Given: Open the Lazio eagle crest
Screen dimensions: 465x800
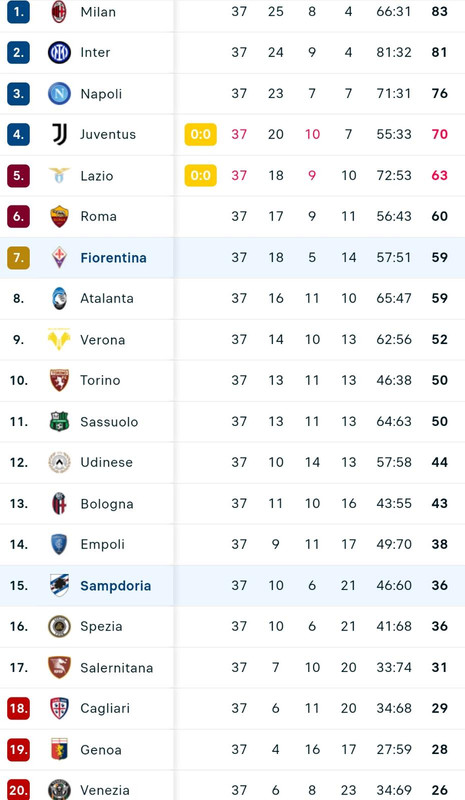Looking at the screenshot, I should tap(59, 175).
